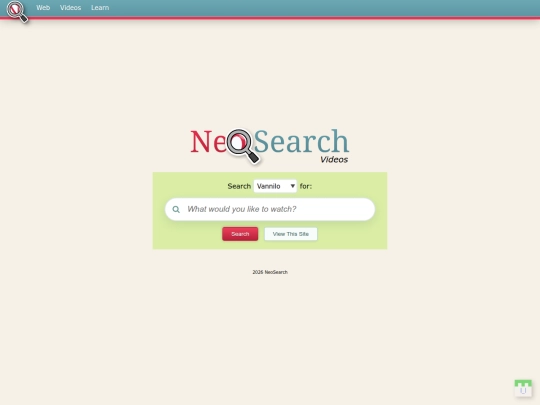Screen dimensions: 540x405
Task: Click the View This Site button
Action: [291, 234]
